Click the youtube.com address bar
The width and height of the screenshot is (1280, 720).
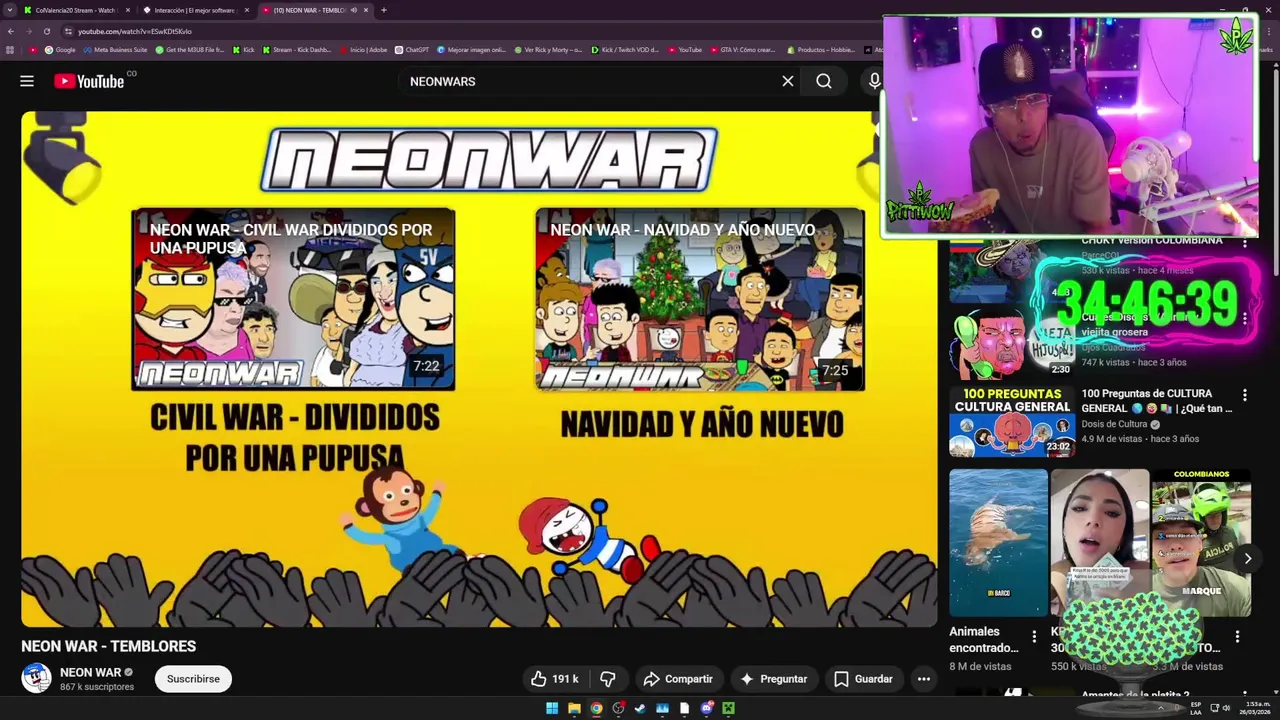click(x=470, y=31)
